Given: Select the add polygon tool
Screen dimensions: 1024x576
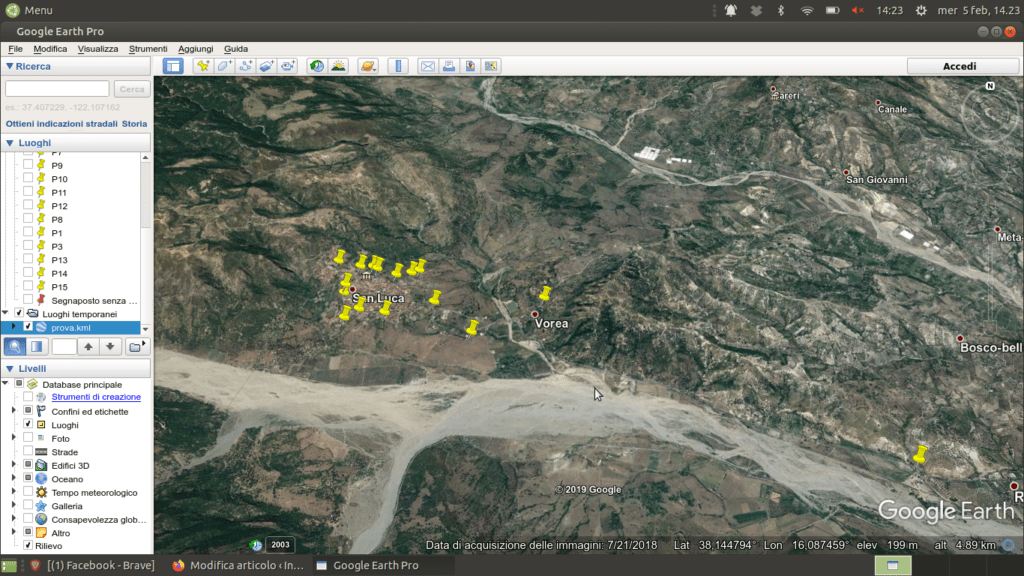Looking at the screenshot, I should click(x=224, y=66).
